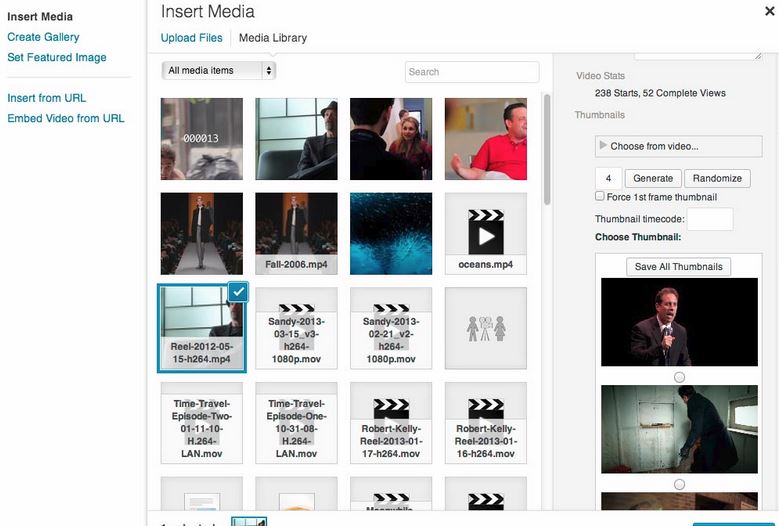This screenshot has width=779, height=526.
Task: Select radio button under man-by-wall thumbnail
Action: pyautogui.click(x=679, y=484)
